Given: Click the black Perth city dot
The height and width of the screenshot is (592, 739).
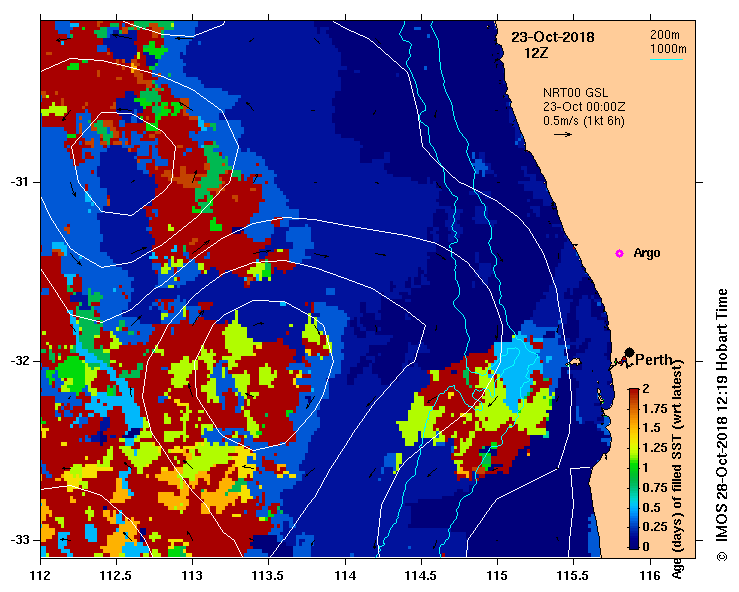Looking at the screenshot, I should point(629,353).
